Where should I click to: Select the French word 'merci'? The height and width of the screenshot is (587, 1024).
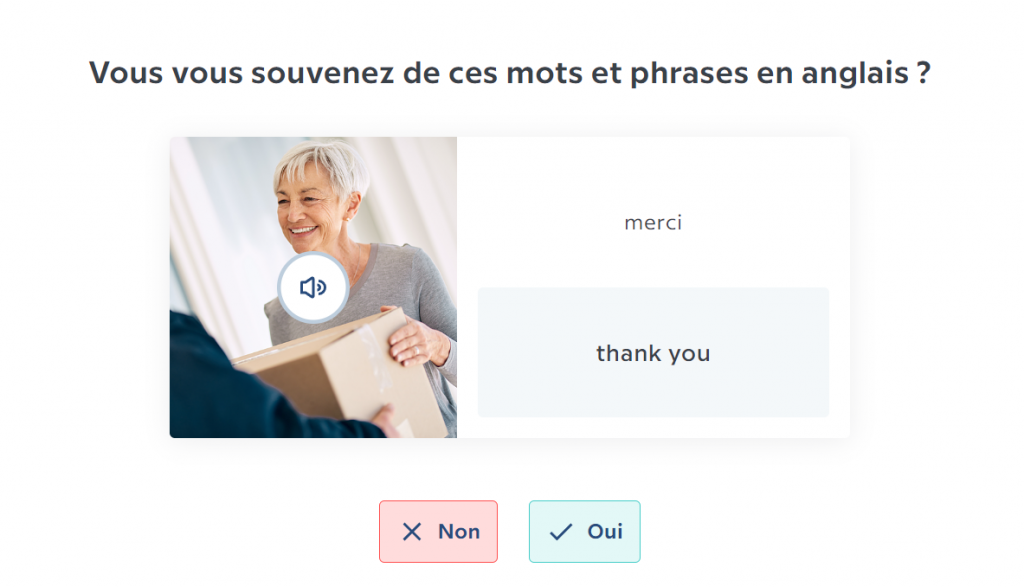(653, 222)
